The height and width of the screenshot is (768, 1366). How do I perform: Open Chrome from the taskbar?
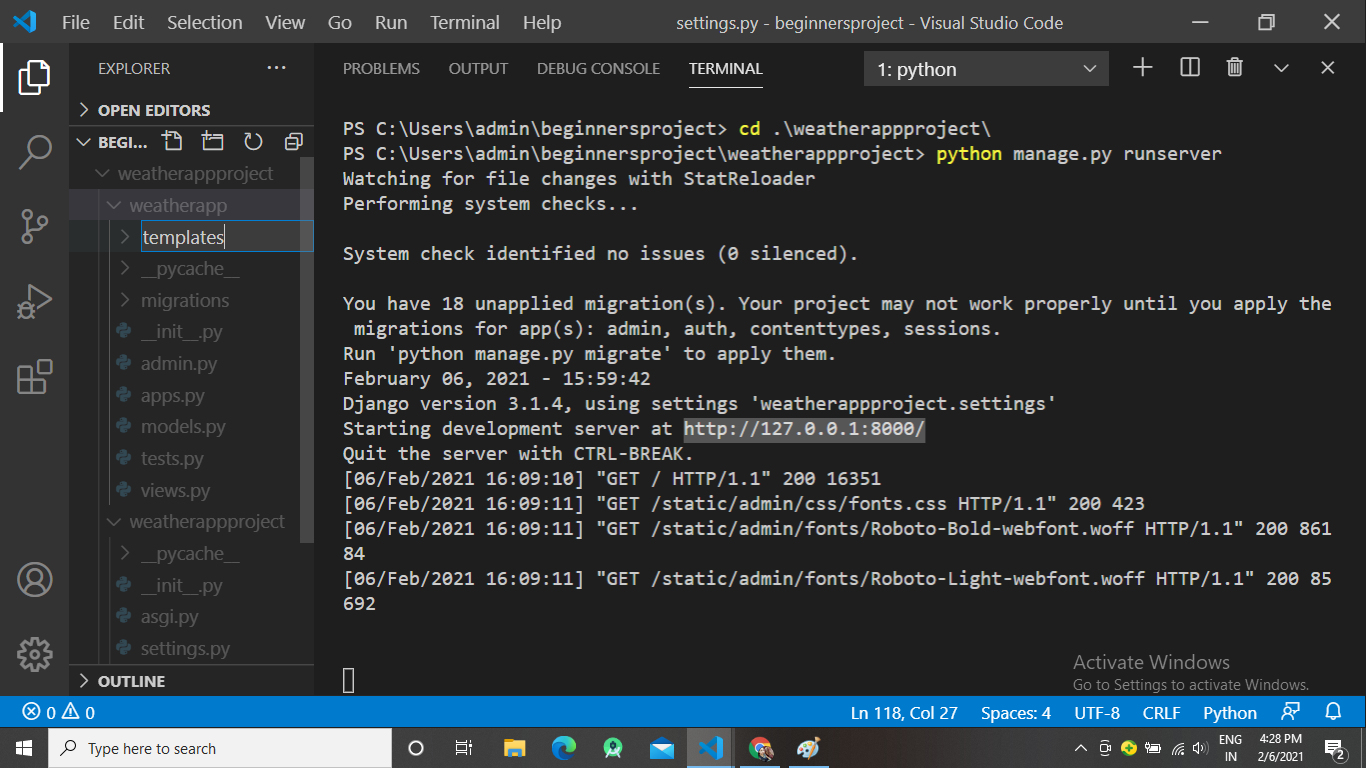click(x=759, y=747)
